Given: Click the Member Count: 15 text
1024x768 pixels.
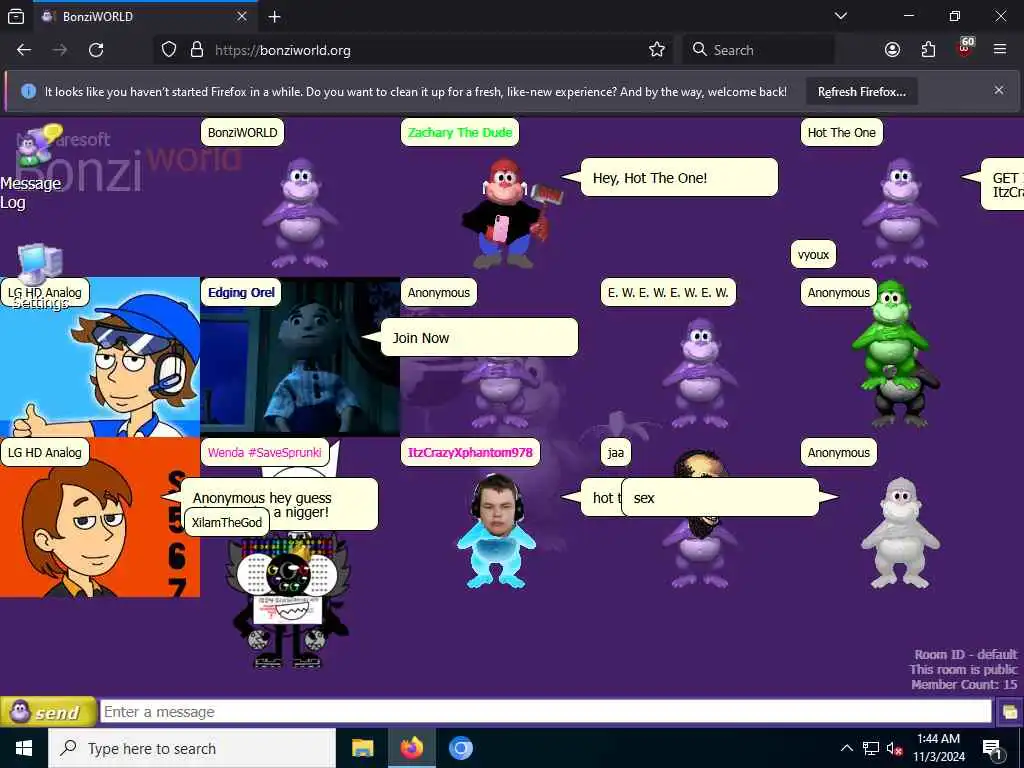Looking at the screenshot, I should [965, 684].
